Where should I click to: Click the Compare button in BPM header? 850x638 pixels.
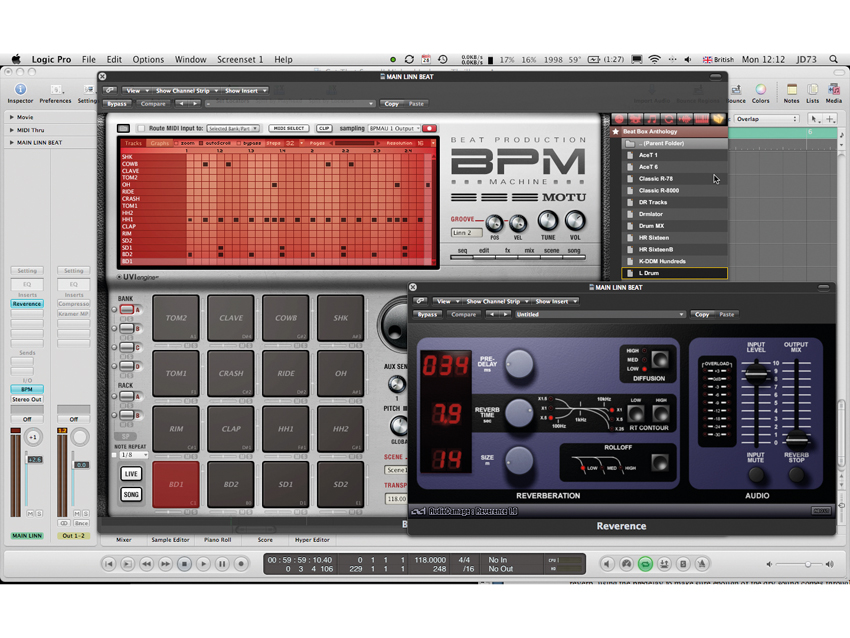[x=153, y=104]
